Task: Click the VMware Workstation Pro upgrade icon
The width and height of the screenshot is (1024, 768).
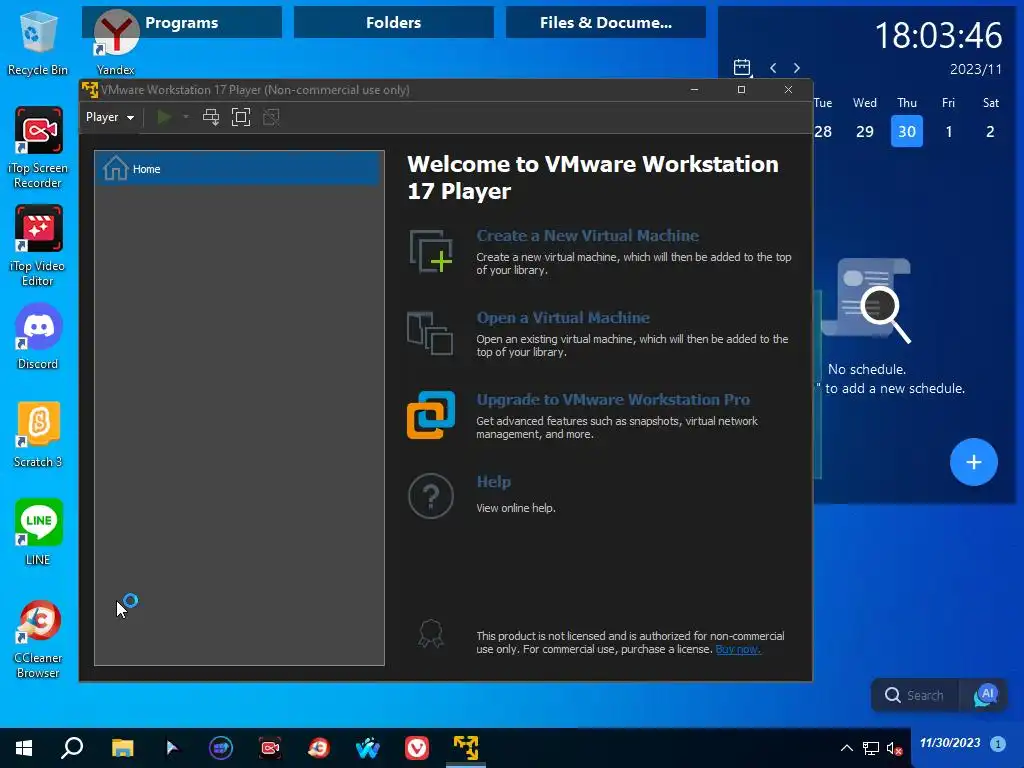Action: (431, 415)
